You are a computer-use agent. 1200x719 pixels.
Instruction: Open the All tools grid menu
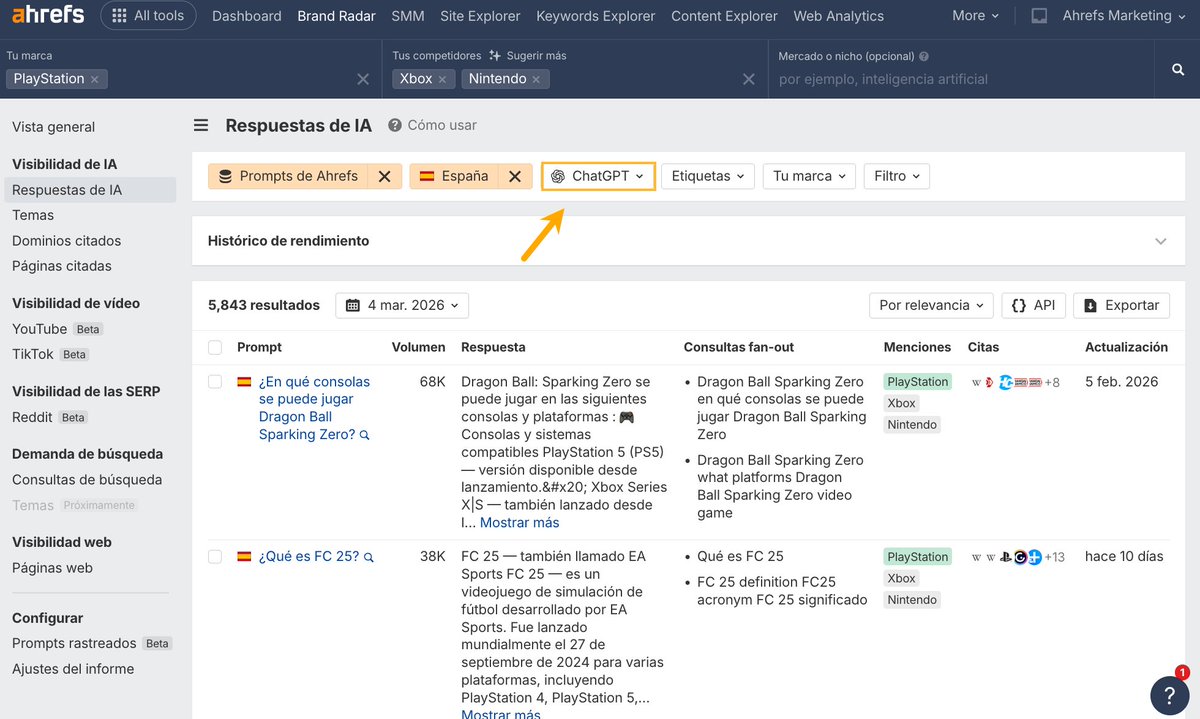[148, 16]
